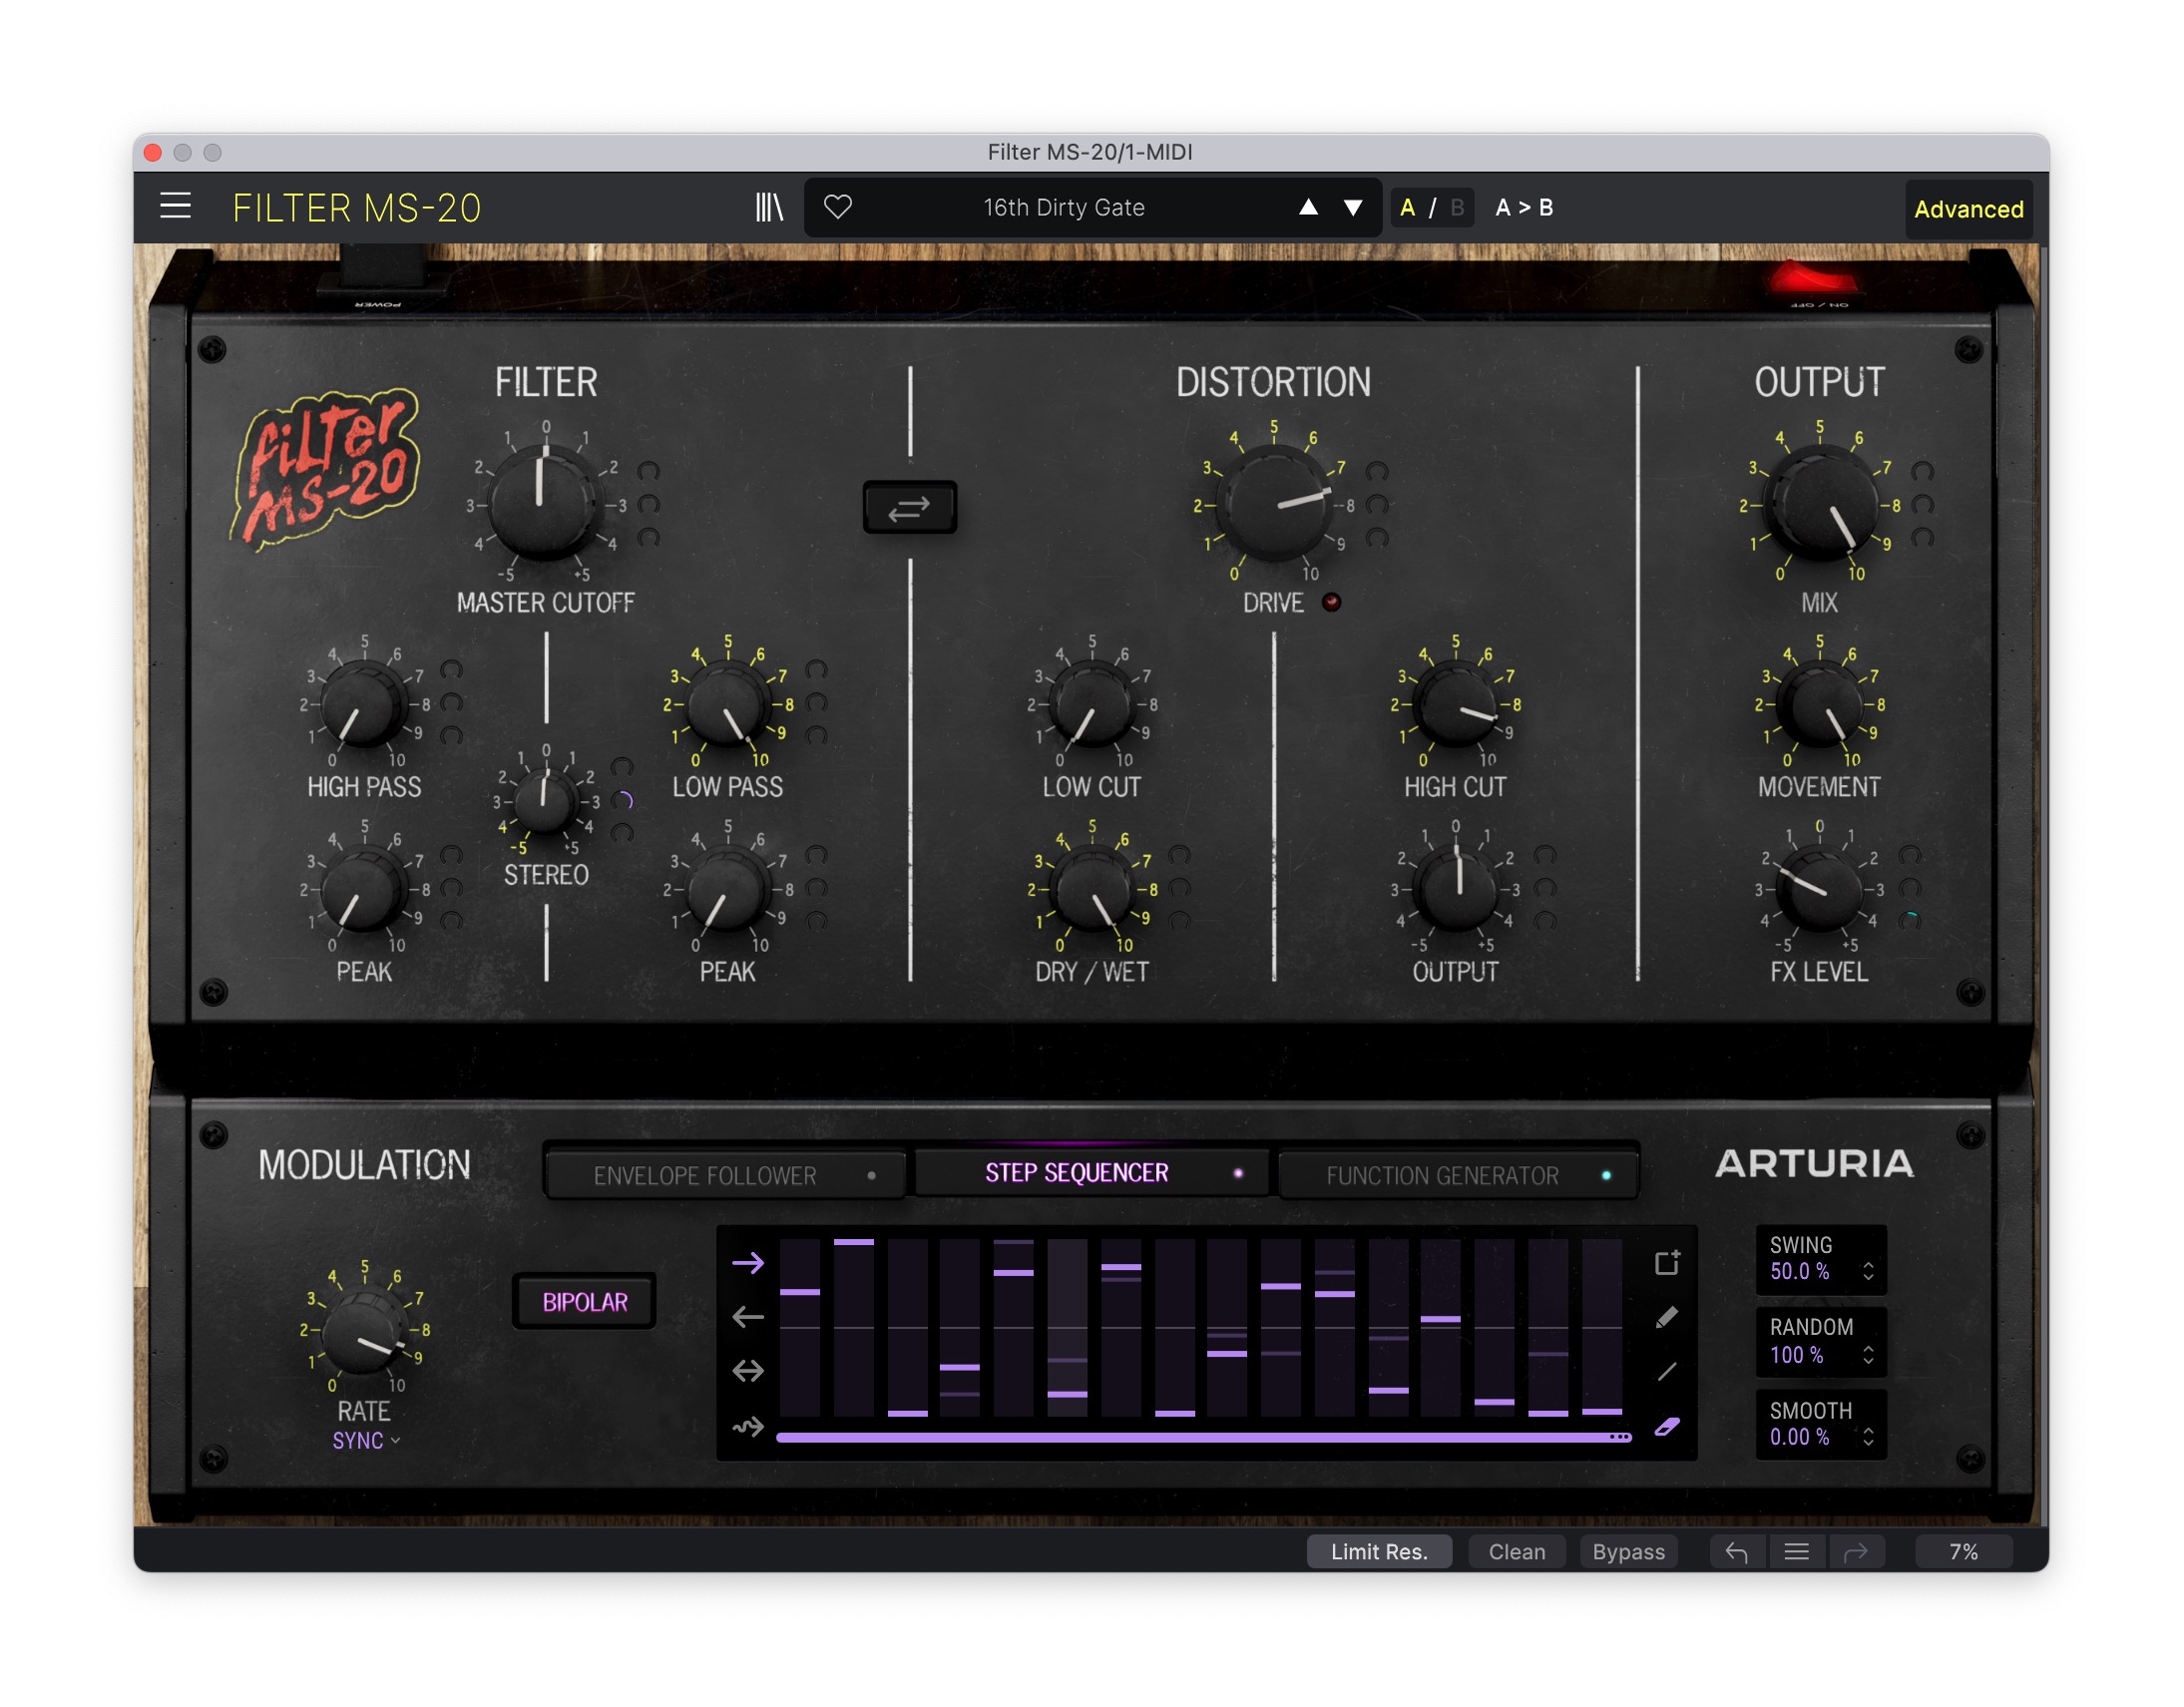Click the swap arrows icon between Filter and Distortion
Viewport: 2184px width, 1707px height.
[909, 508]
